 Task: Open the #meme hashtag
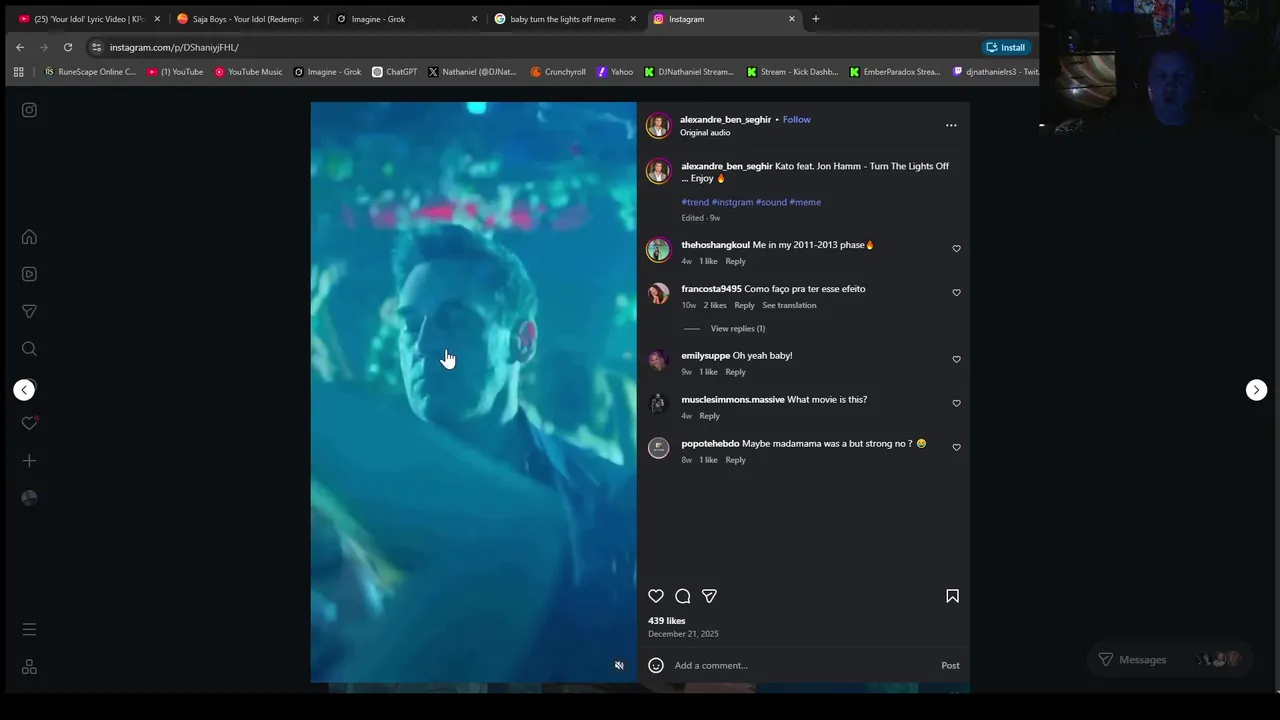pos(805,202)
